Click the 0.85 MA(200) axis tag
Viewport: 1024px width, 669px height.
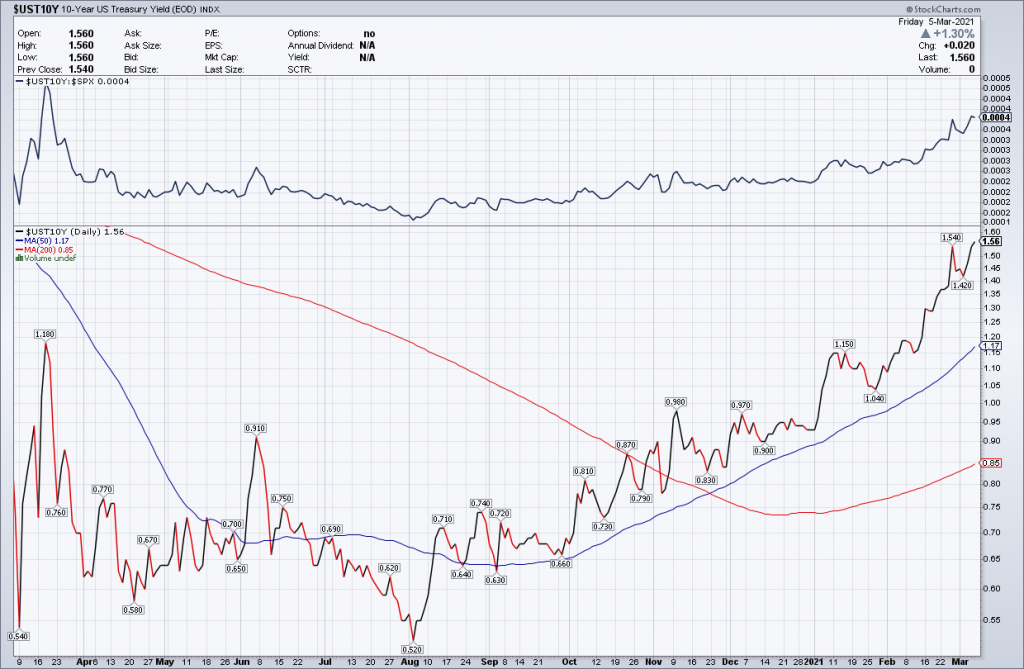pyautogui.click(x=993, y=463)
